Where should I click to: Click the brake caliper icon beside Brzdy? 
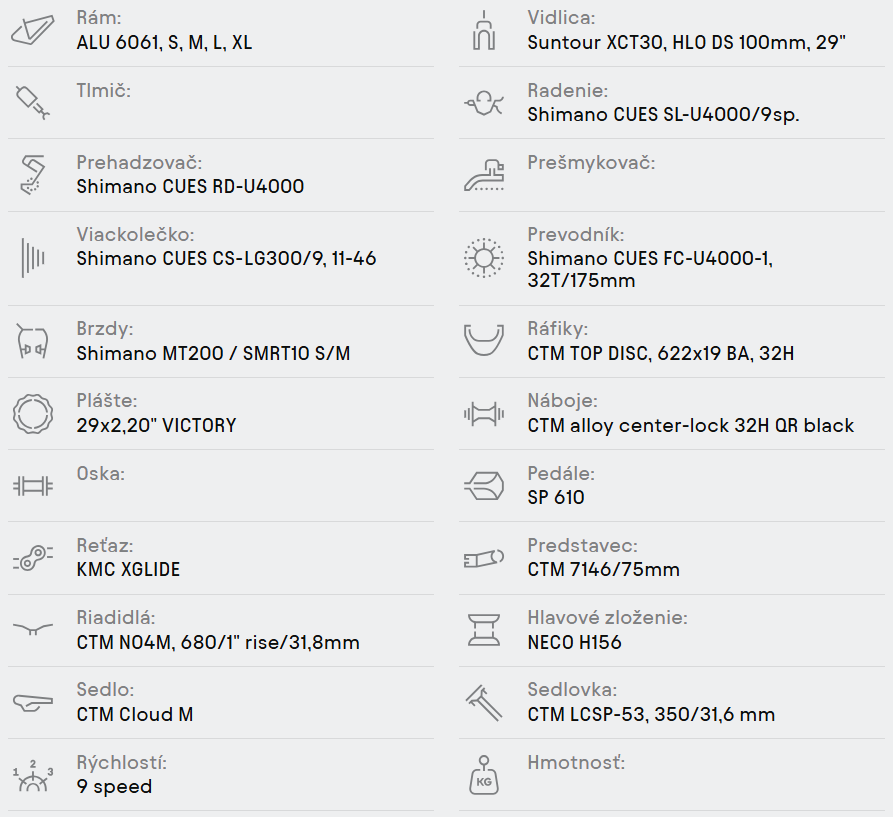click(33, 341)
